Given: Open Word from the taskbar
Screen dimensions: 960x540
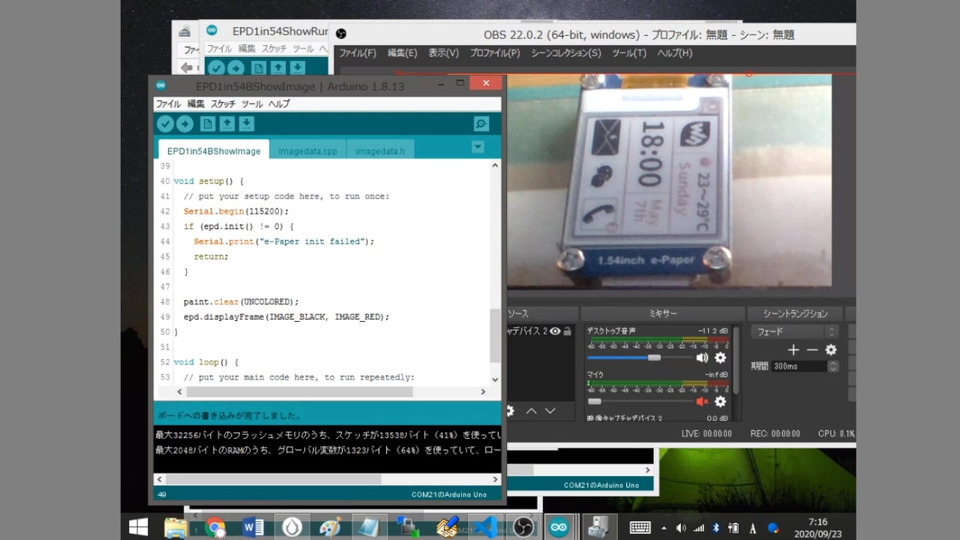Looking at the screenshot, I should tap(253, 527).
